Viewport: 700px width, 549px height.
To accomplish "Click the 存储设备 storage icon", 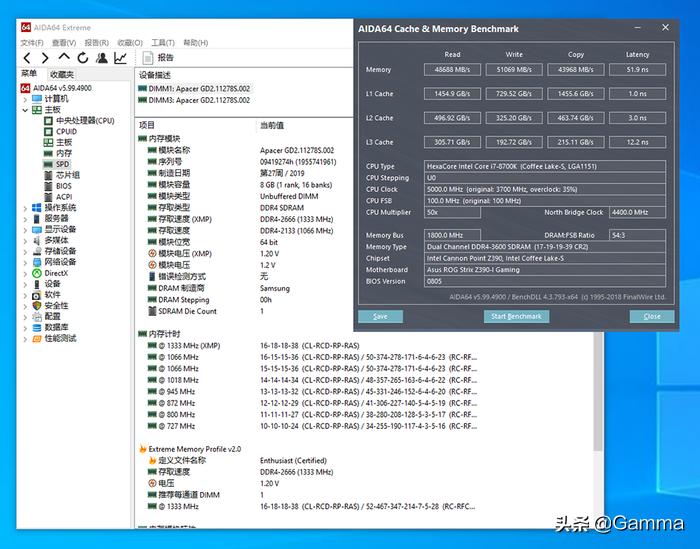I will click(x=37, y=251).
